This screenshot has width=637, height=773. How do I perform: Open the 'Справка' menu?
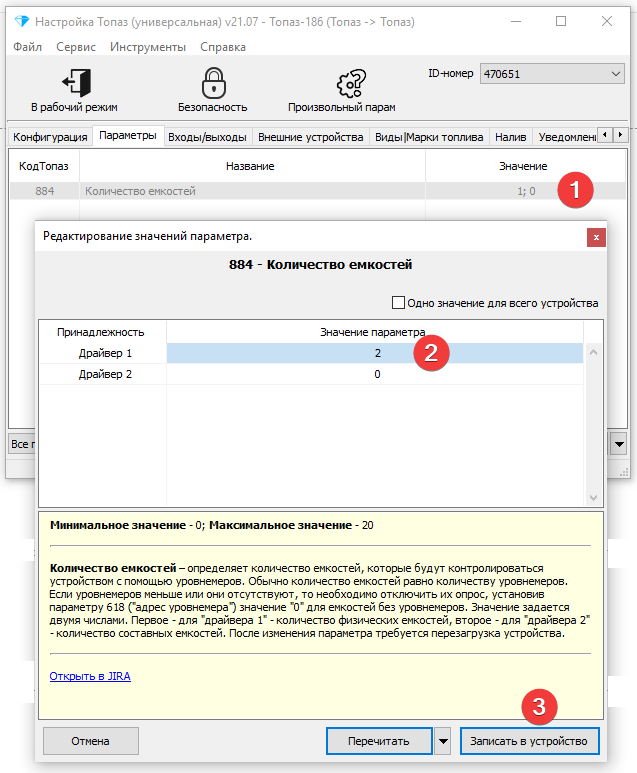(223, 47)
